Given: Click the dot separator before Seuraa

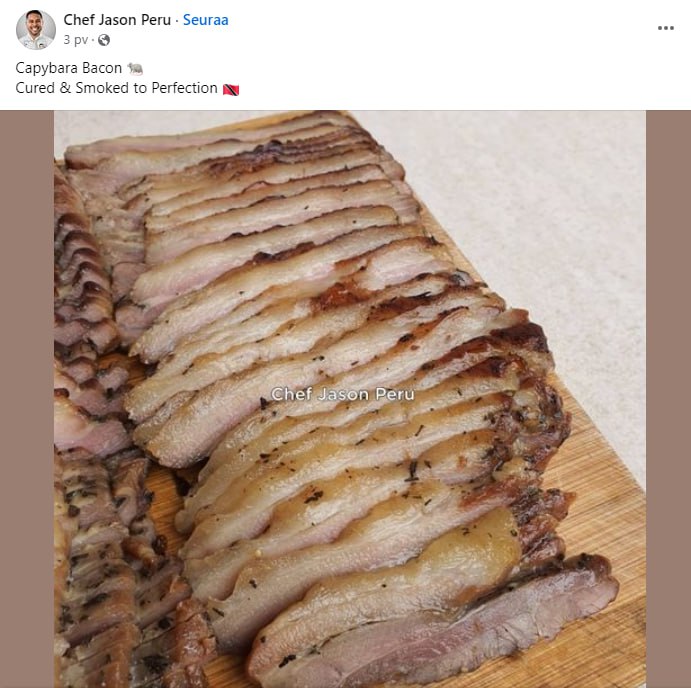Looking at the screenshot, I should point(176,20).
